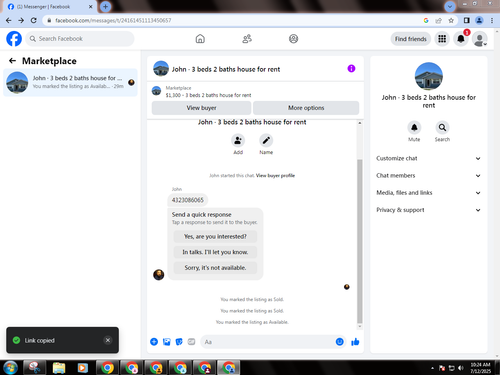Click the View buyer button
This screenshot has height=375, width=500.
point(201,108)
